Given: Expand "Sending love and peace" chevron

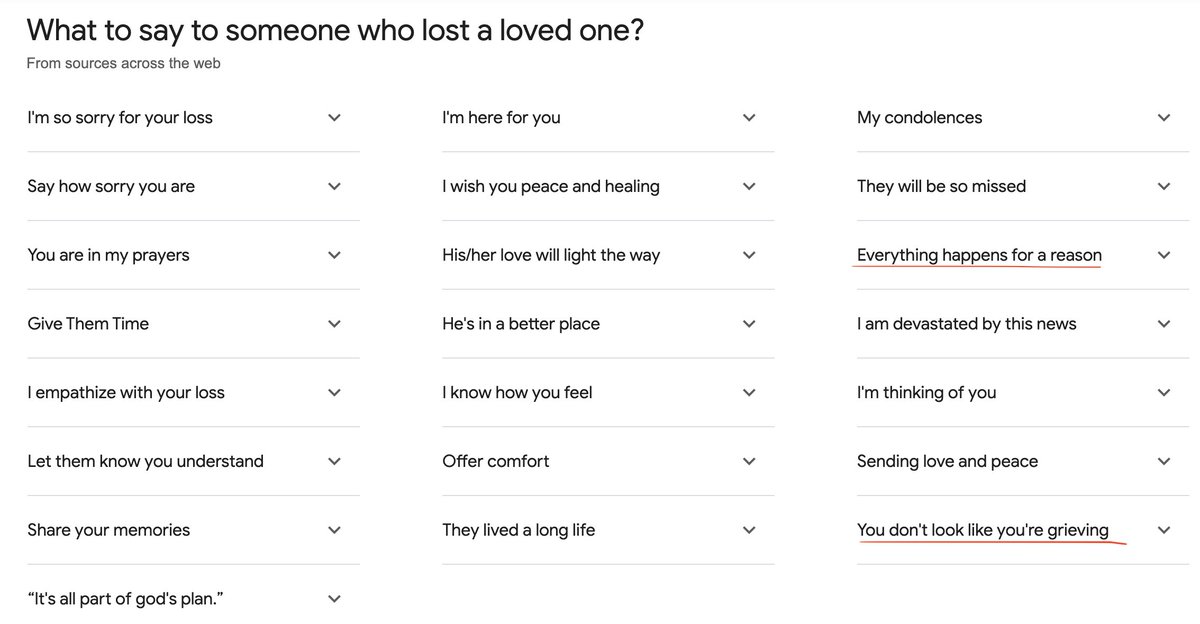Looking at the screenshot, I should (x=1164, y=461).
